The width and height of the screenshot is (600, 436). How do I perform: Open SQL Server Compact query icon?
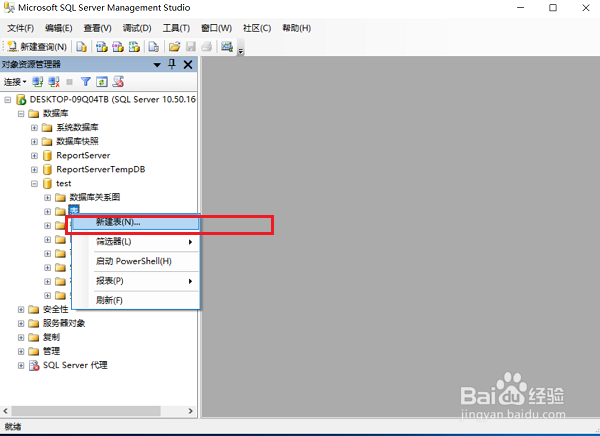[x=154, y=47]
